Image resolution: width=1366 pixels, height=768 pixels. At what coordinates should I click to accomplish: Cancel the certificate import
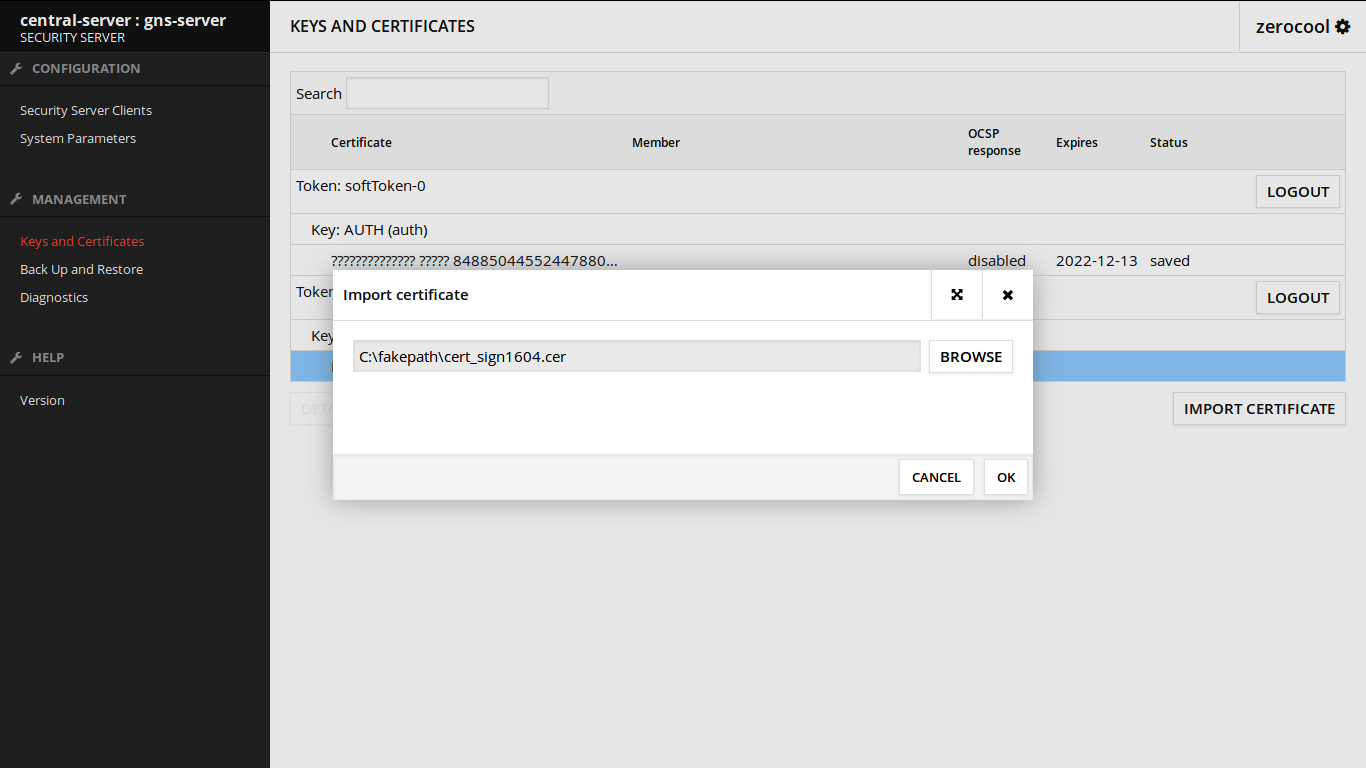[x=936, y=477]
